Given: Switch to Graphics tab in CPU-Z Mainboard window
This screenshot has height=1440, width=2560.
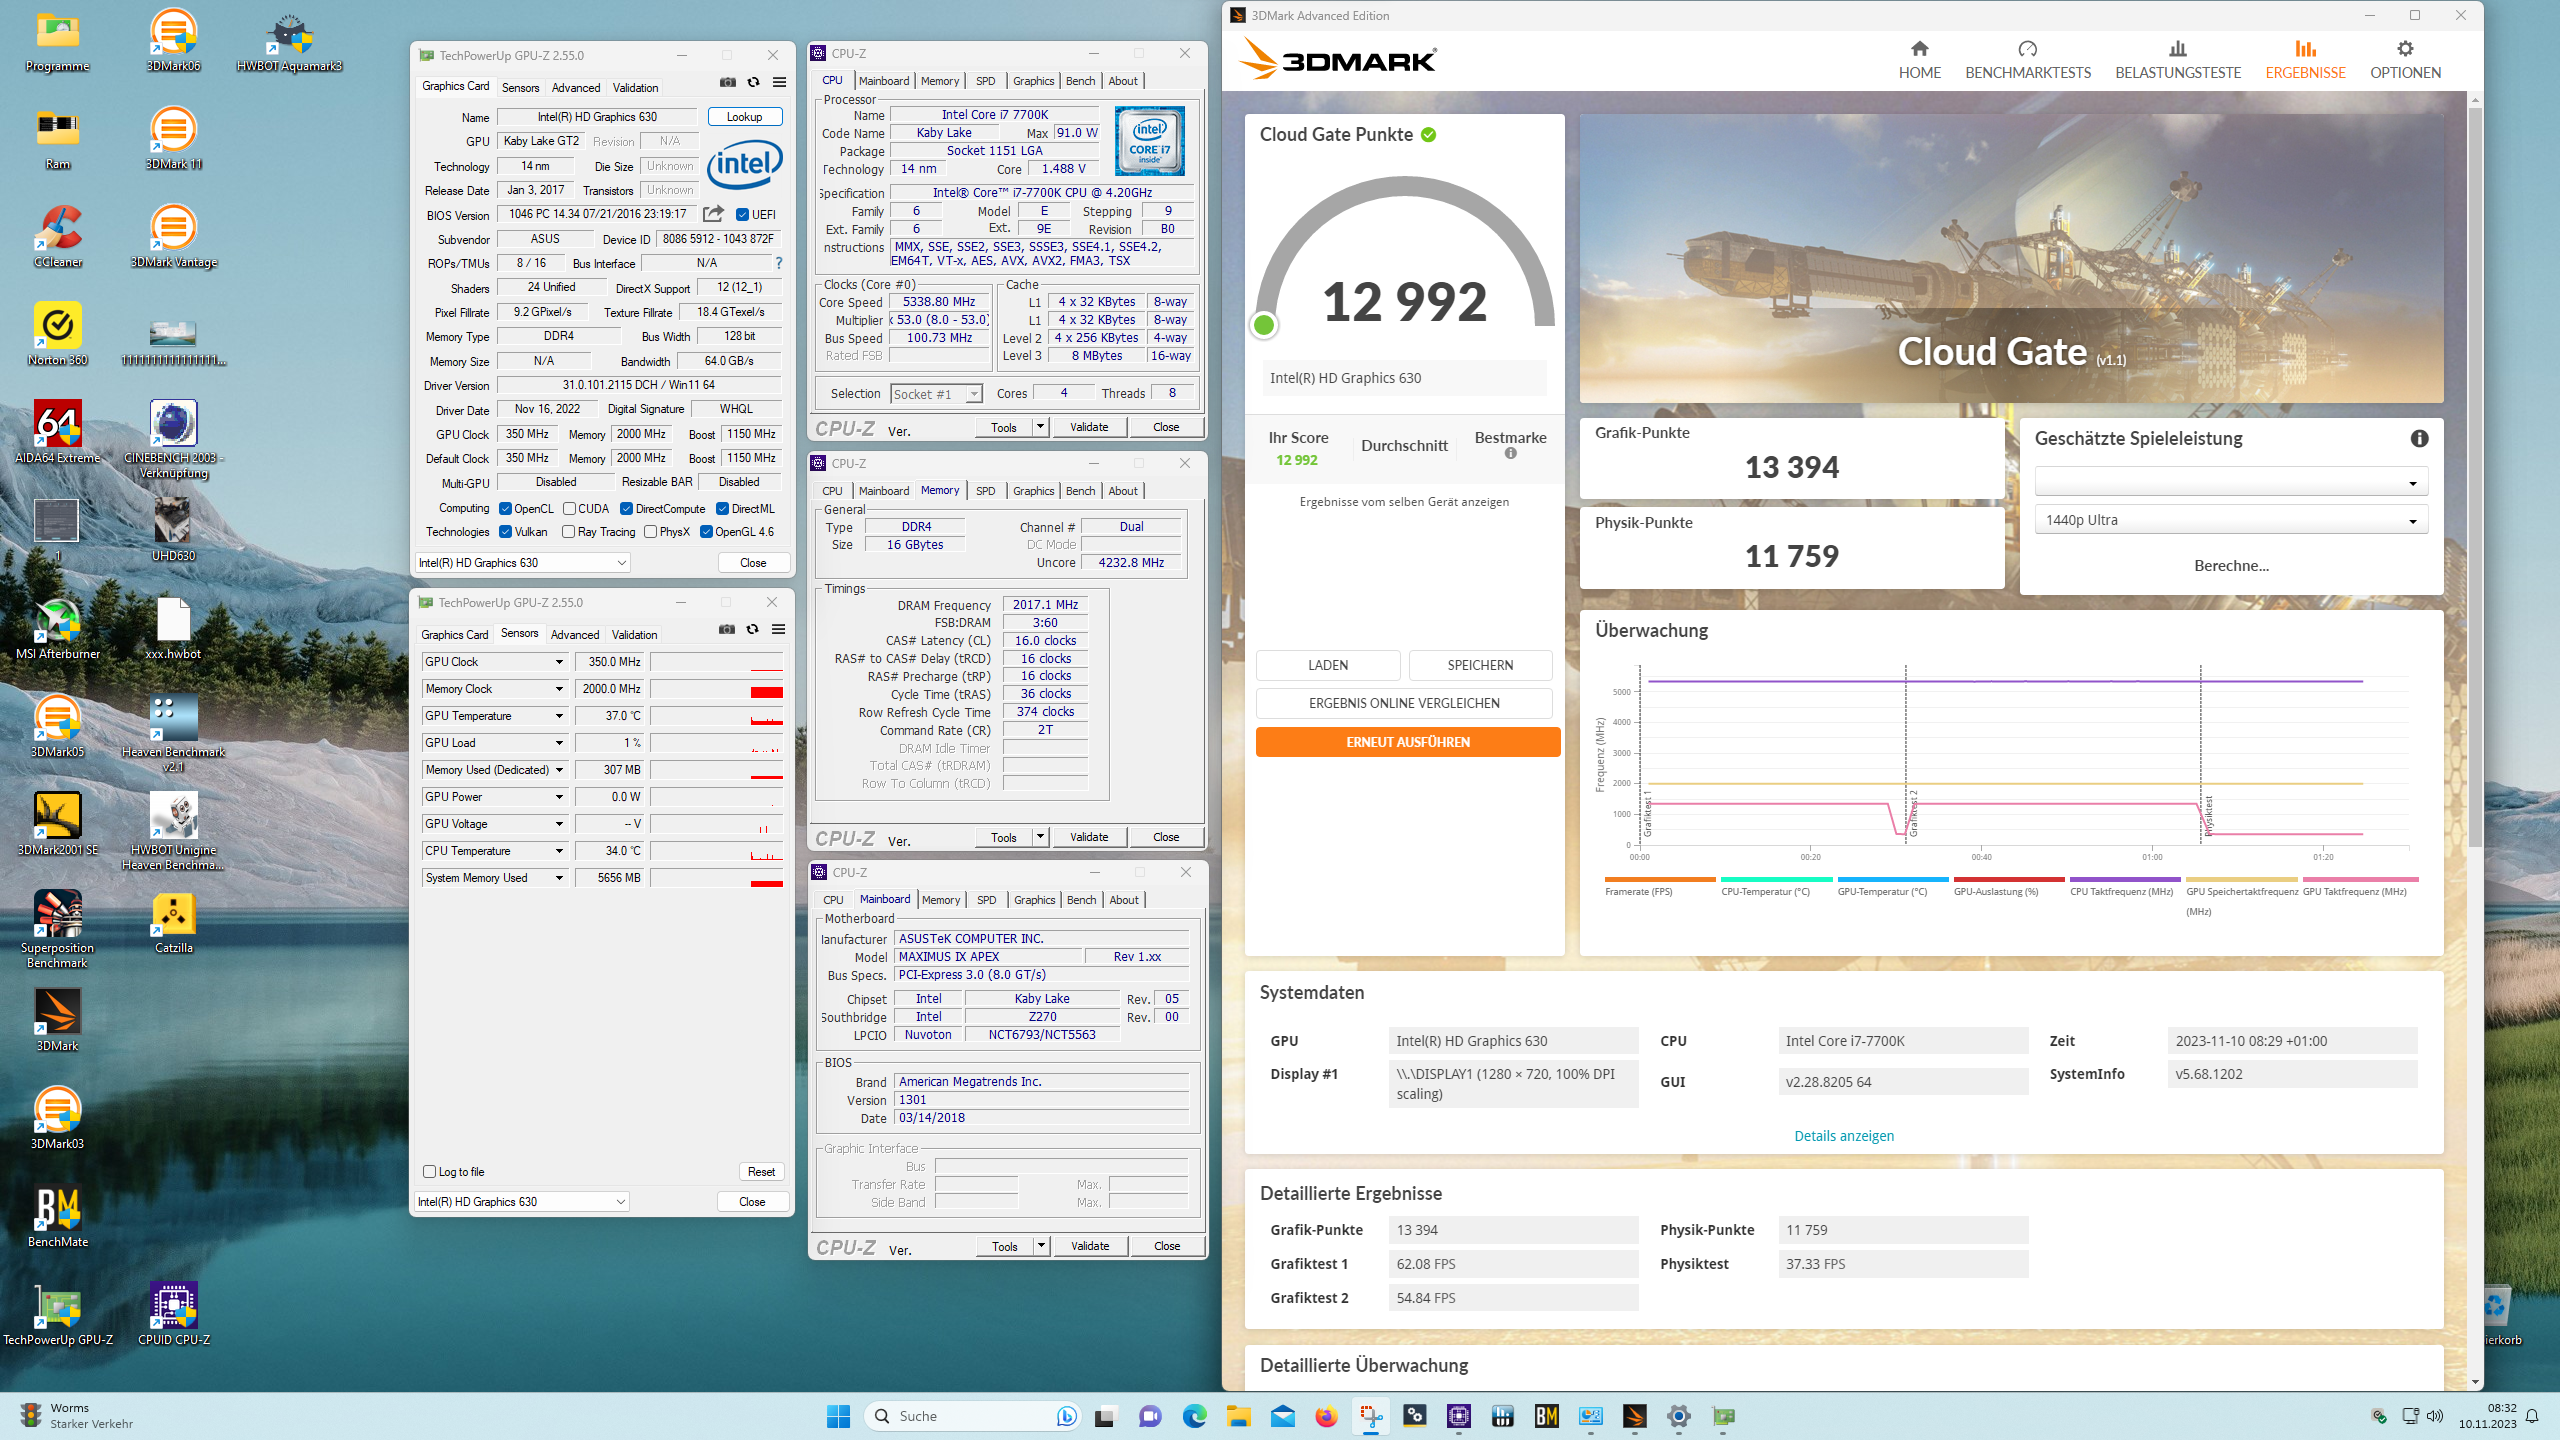Looking at the screenshot, I should pos(1034,900).
